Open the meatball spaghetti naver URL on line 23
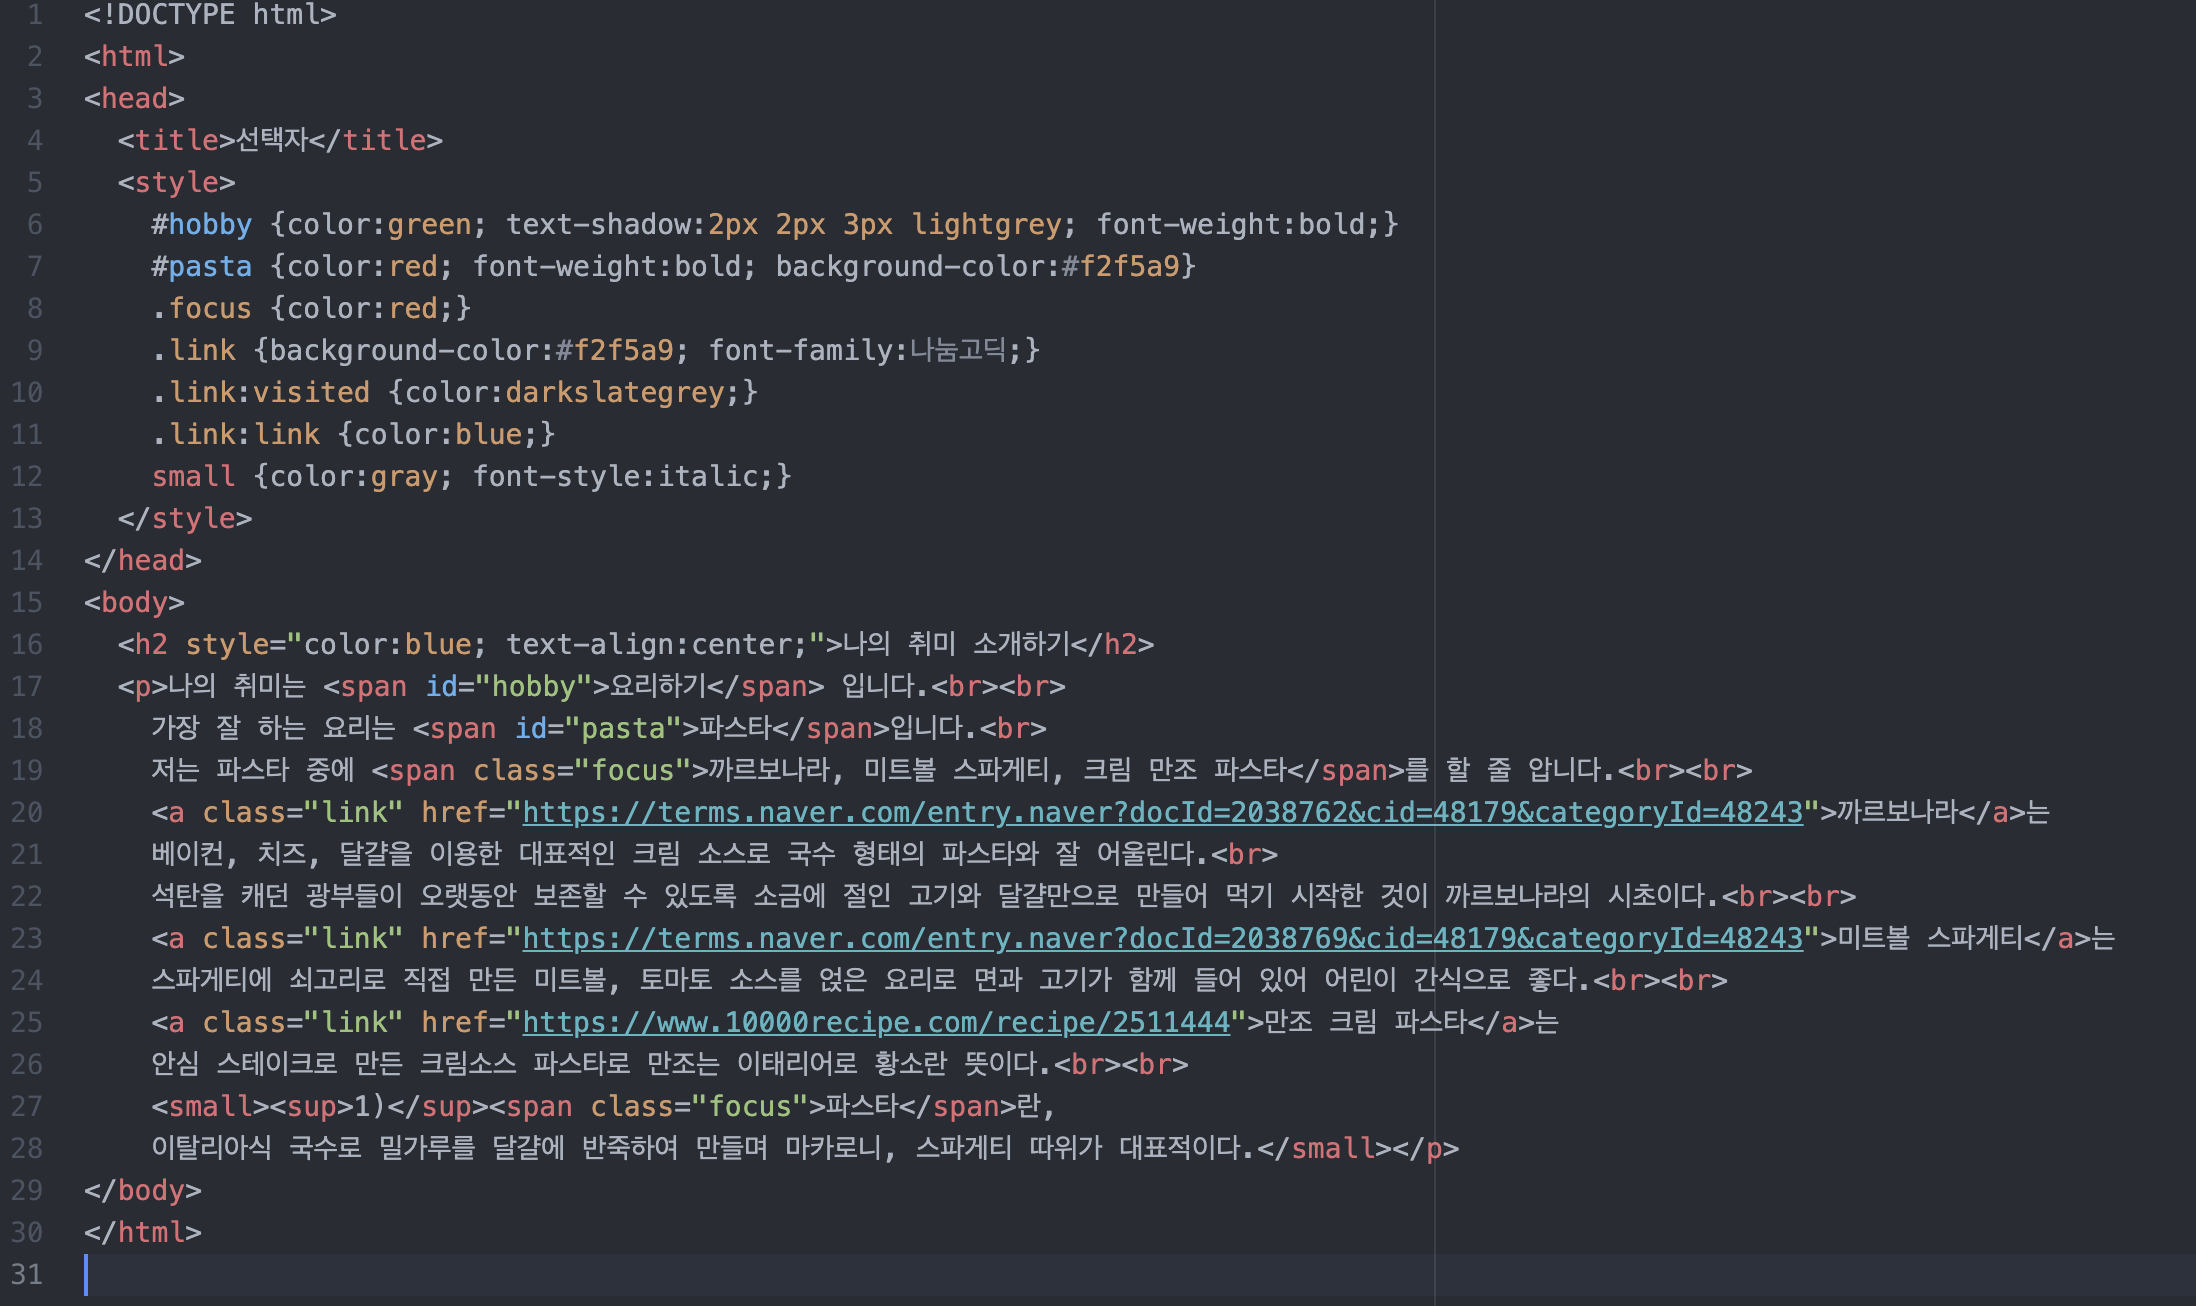 (1162, 938)
